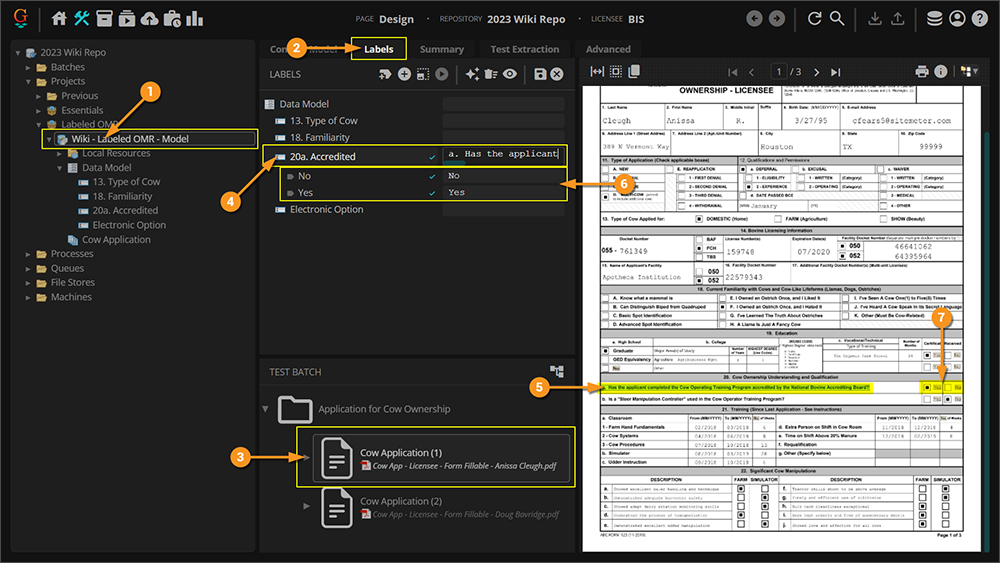Viewport: 1000px width, 563px height.
Task: Check the 'A. NEW' application type checkbox
Action: coord(606,170)
